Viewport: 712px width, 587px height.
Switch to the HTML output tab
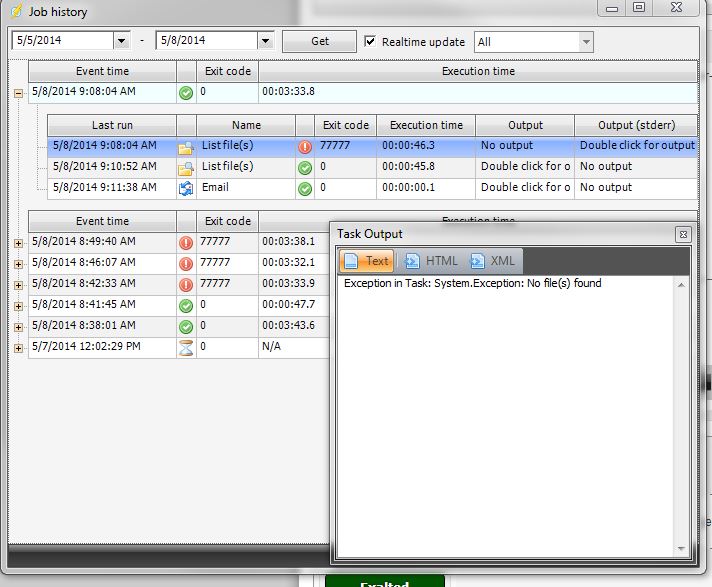coord(431,261)
